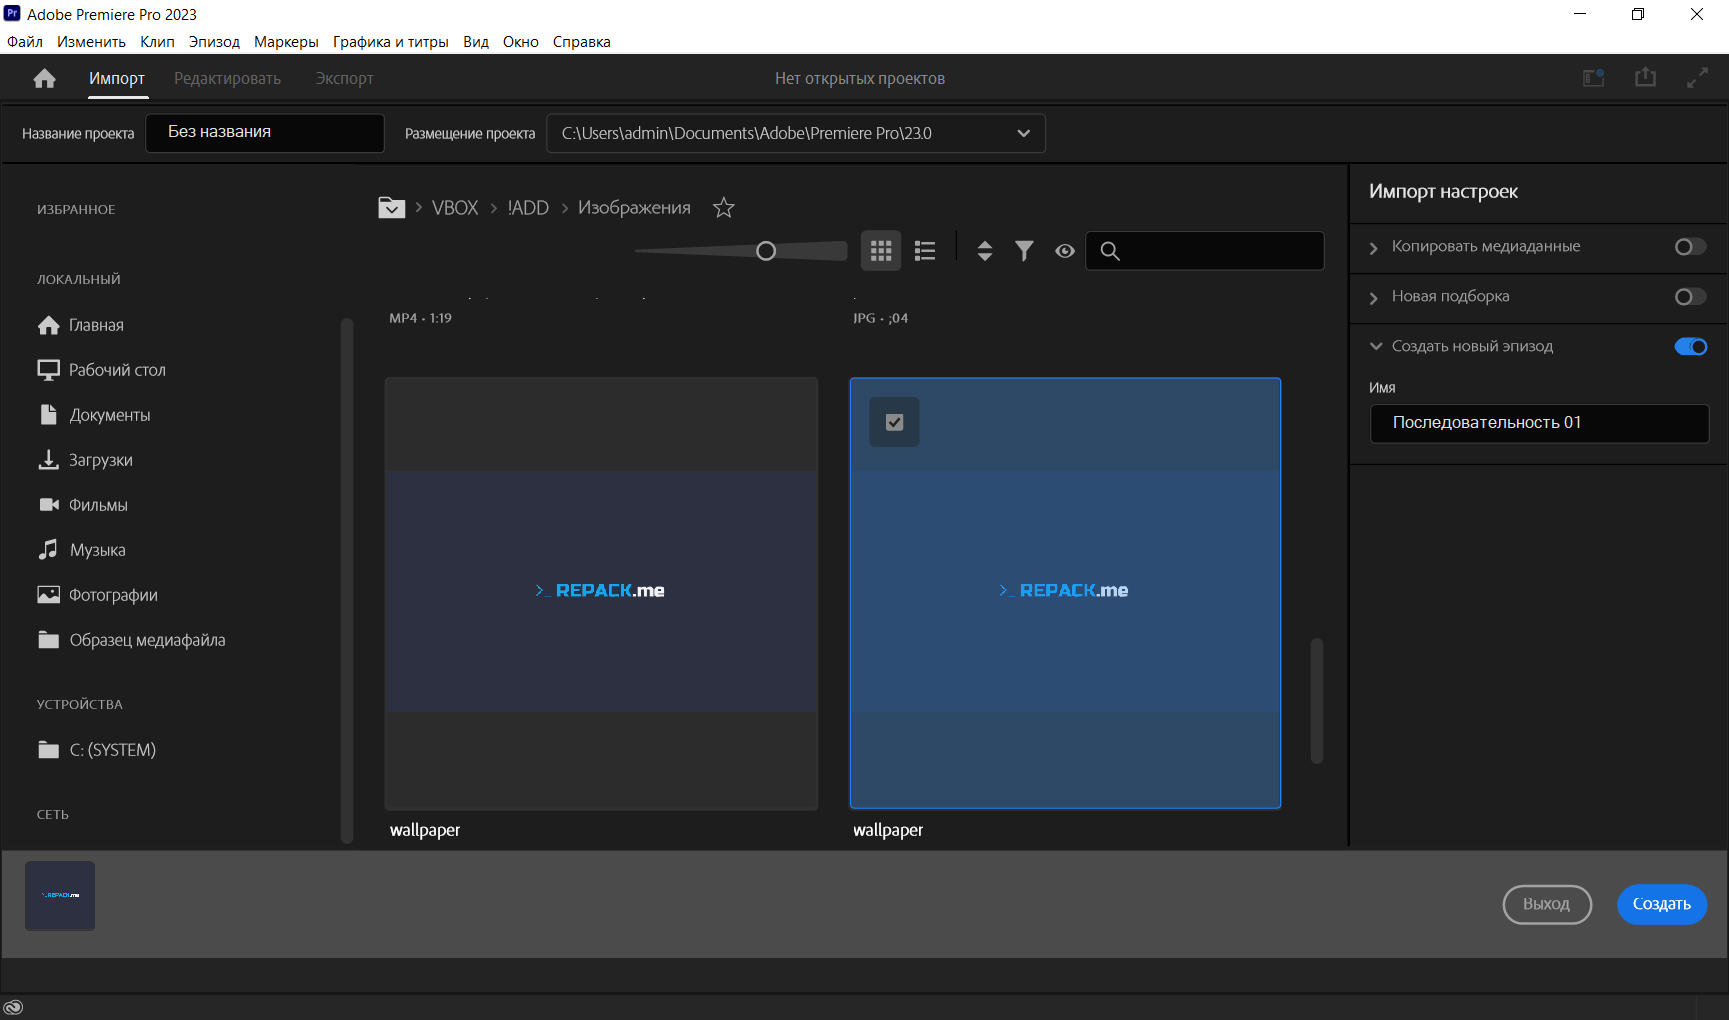The height and width of the screenshot is (1020, 1729).
Task: Enable Копировать медиаданные toggle
Action: pyautogui.click(x=1691, y=246)
